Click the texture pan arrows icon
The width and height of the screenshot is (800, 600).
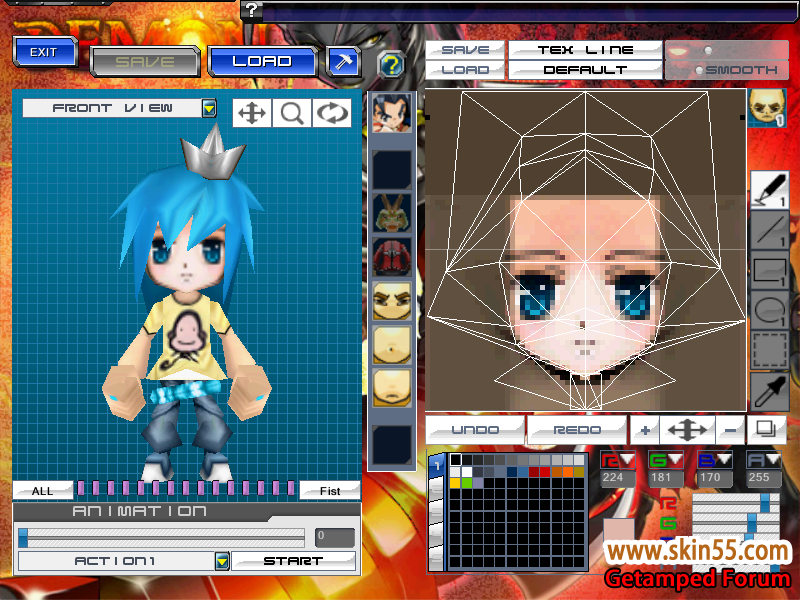687,430
